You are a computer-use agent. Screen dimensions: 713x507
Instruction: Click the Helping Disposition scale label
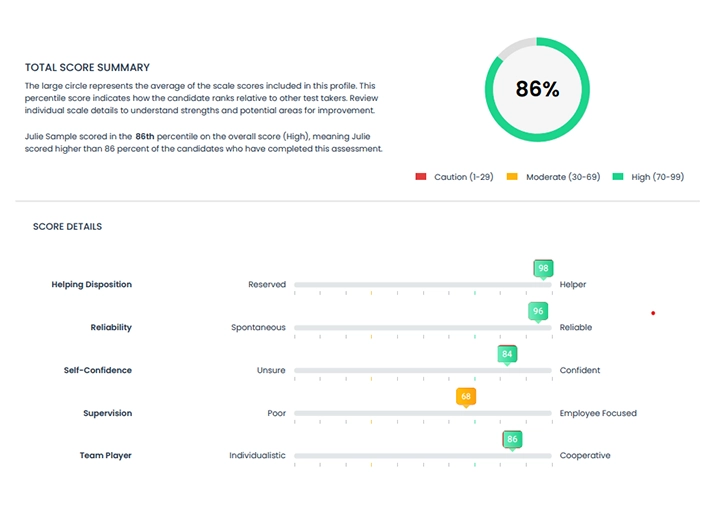(x=92, y=285)
